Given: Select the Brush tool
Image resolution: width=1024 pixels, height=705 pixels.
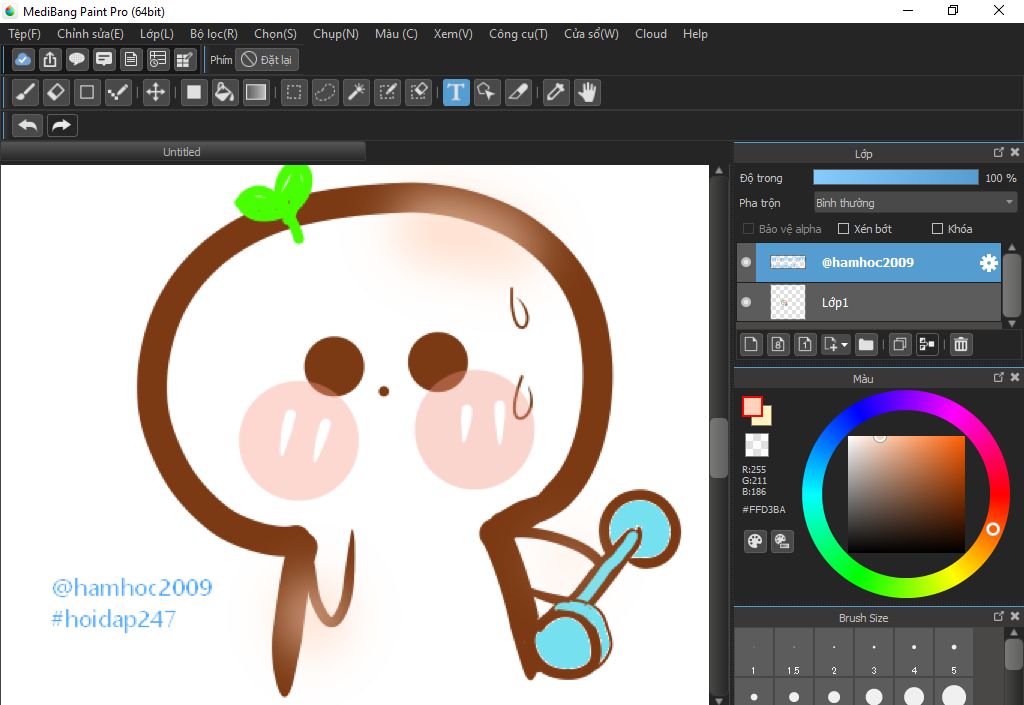Looking at the screenshot, I should click(26, 93).
